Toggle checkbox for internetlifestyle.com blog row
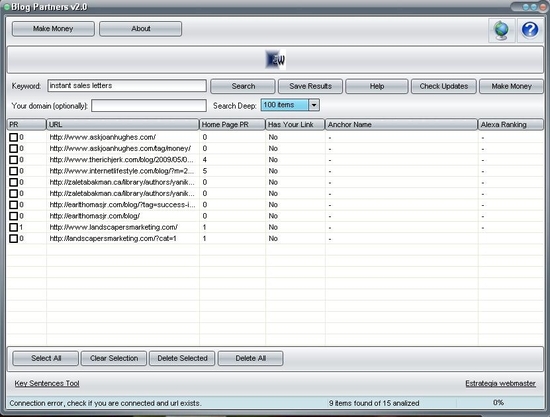The height and width of the screenshot is (417, 550). pyautogui.click(x=13, y=171)
